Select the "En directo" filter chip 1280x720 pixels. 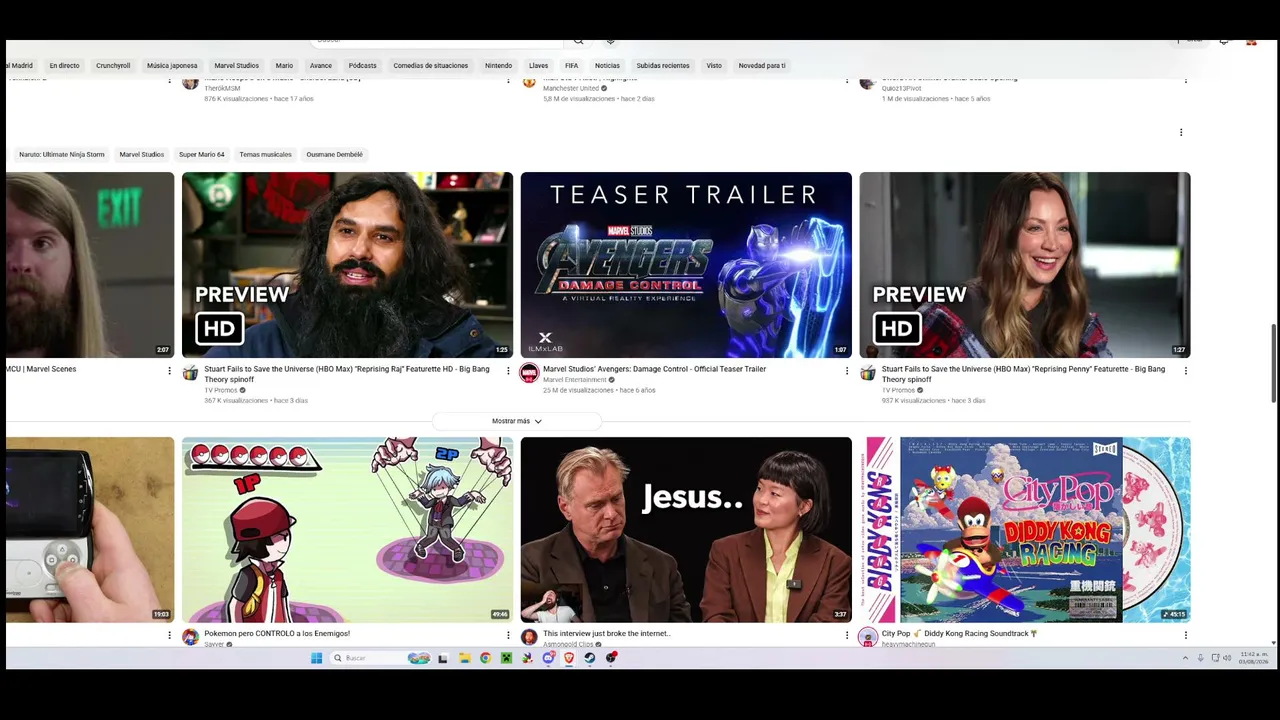click(x=64, y=66)
